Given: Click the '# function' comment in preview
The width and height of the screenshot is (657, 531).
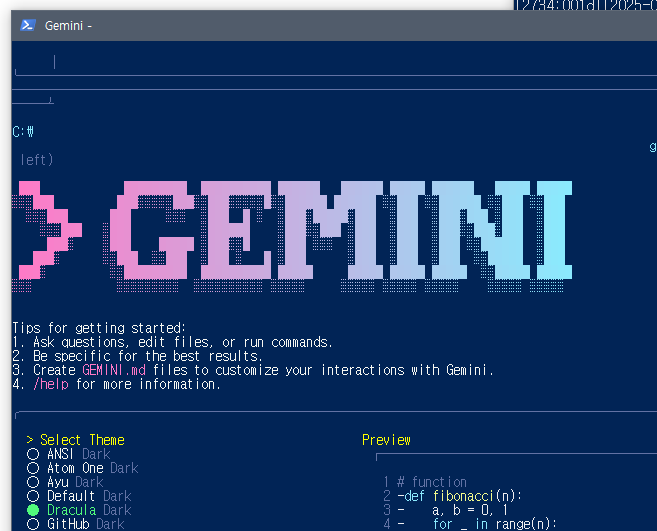Looking at the screenshot, I should pyautogui.click(x=432, y=482).
